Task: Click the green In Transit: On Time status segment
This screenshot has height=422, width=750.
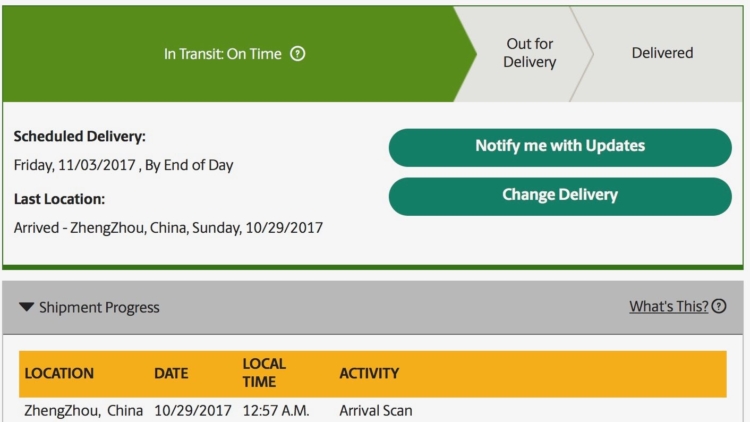Action: pyautogui.click(x=222, y=54)
